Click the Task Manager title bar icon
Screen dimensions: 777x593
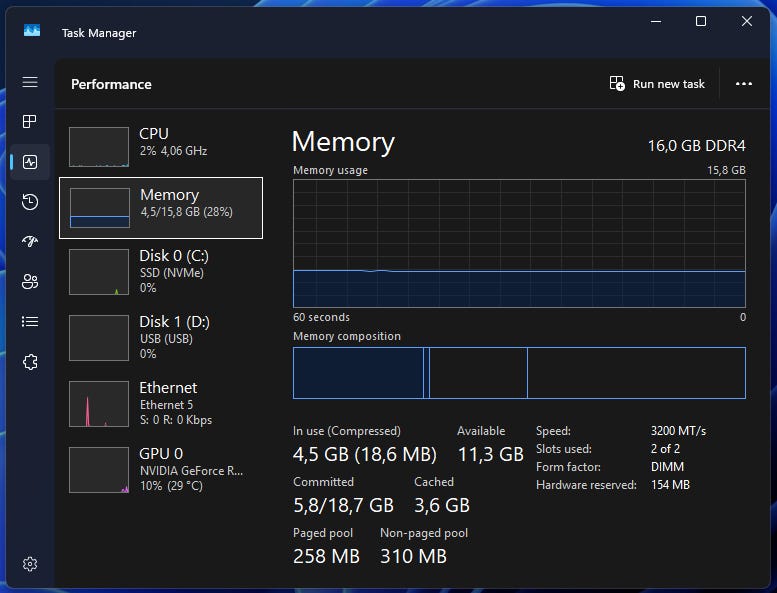point(32,31)
